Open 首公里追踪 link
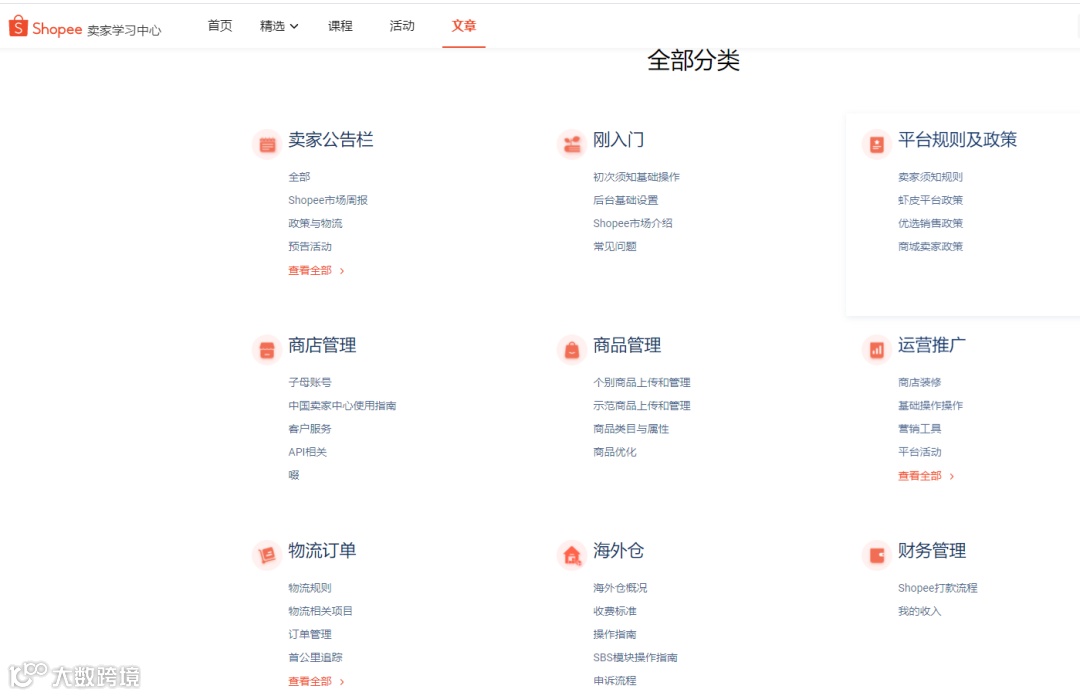 click(315, 657)
